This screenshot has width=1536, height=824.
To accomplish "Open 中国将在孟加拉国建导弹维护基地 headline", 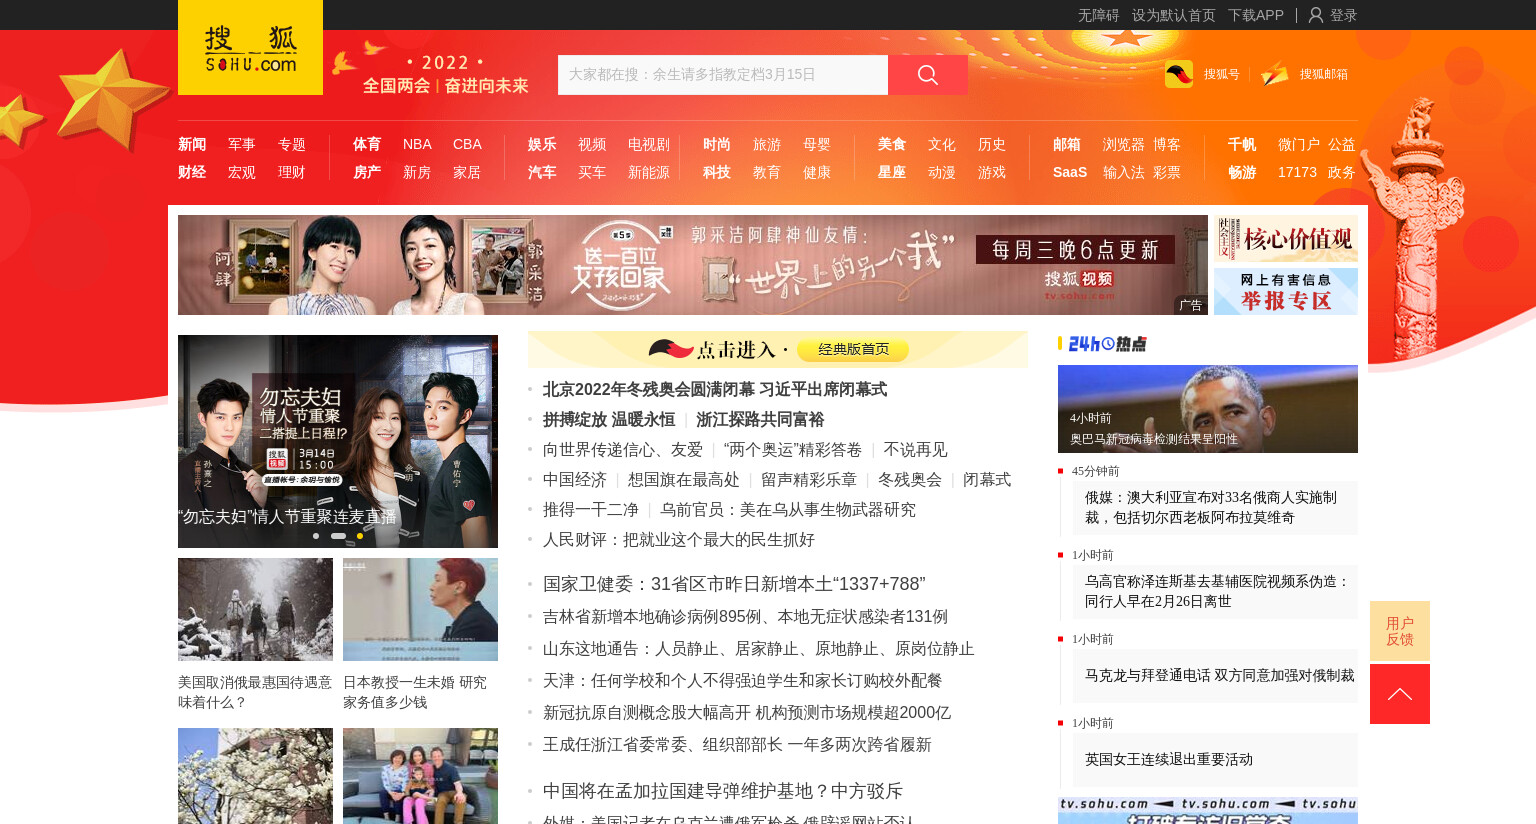I will (x=723, y=791).
